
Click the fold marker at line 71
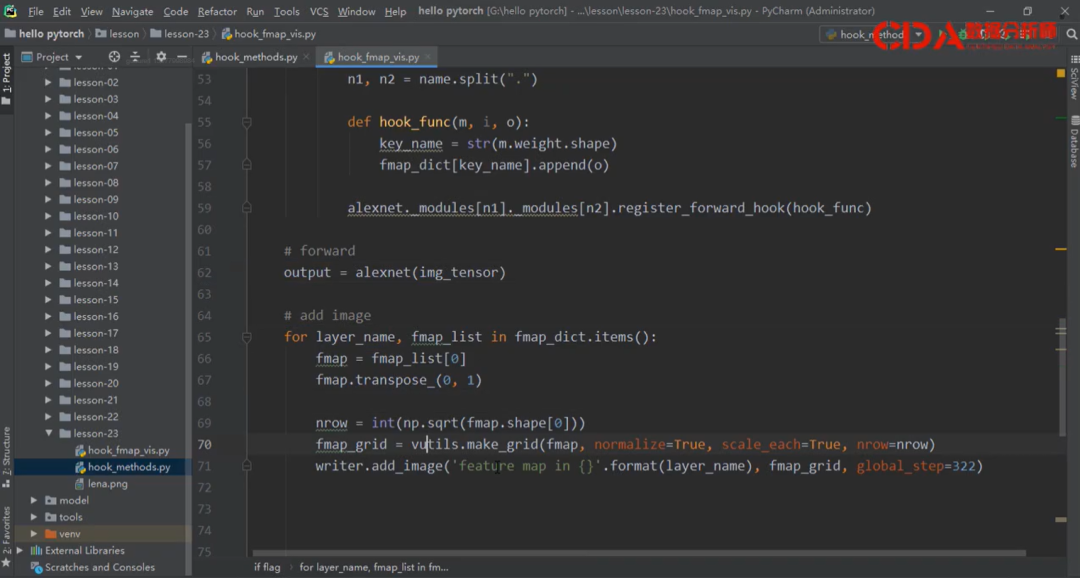(x=247, y=466)
